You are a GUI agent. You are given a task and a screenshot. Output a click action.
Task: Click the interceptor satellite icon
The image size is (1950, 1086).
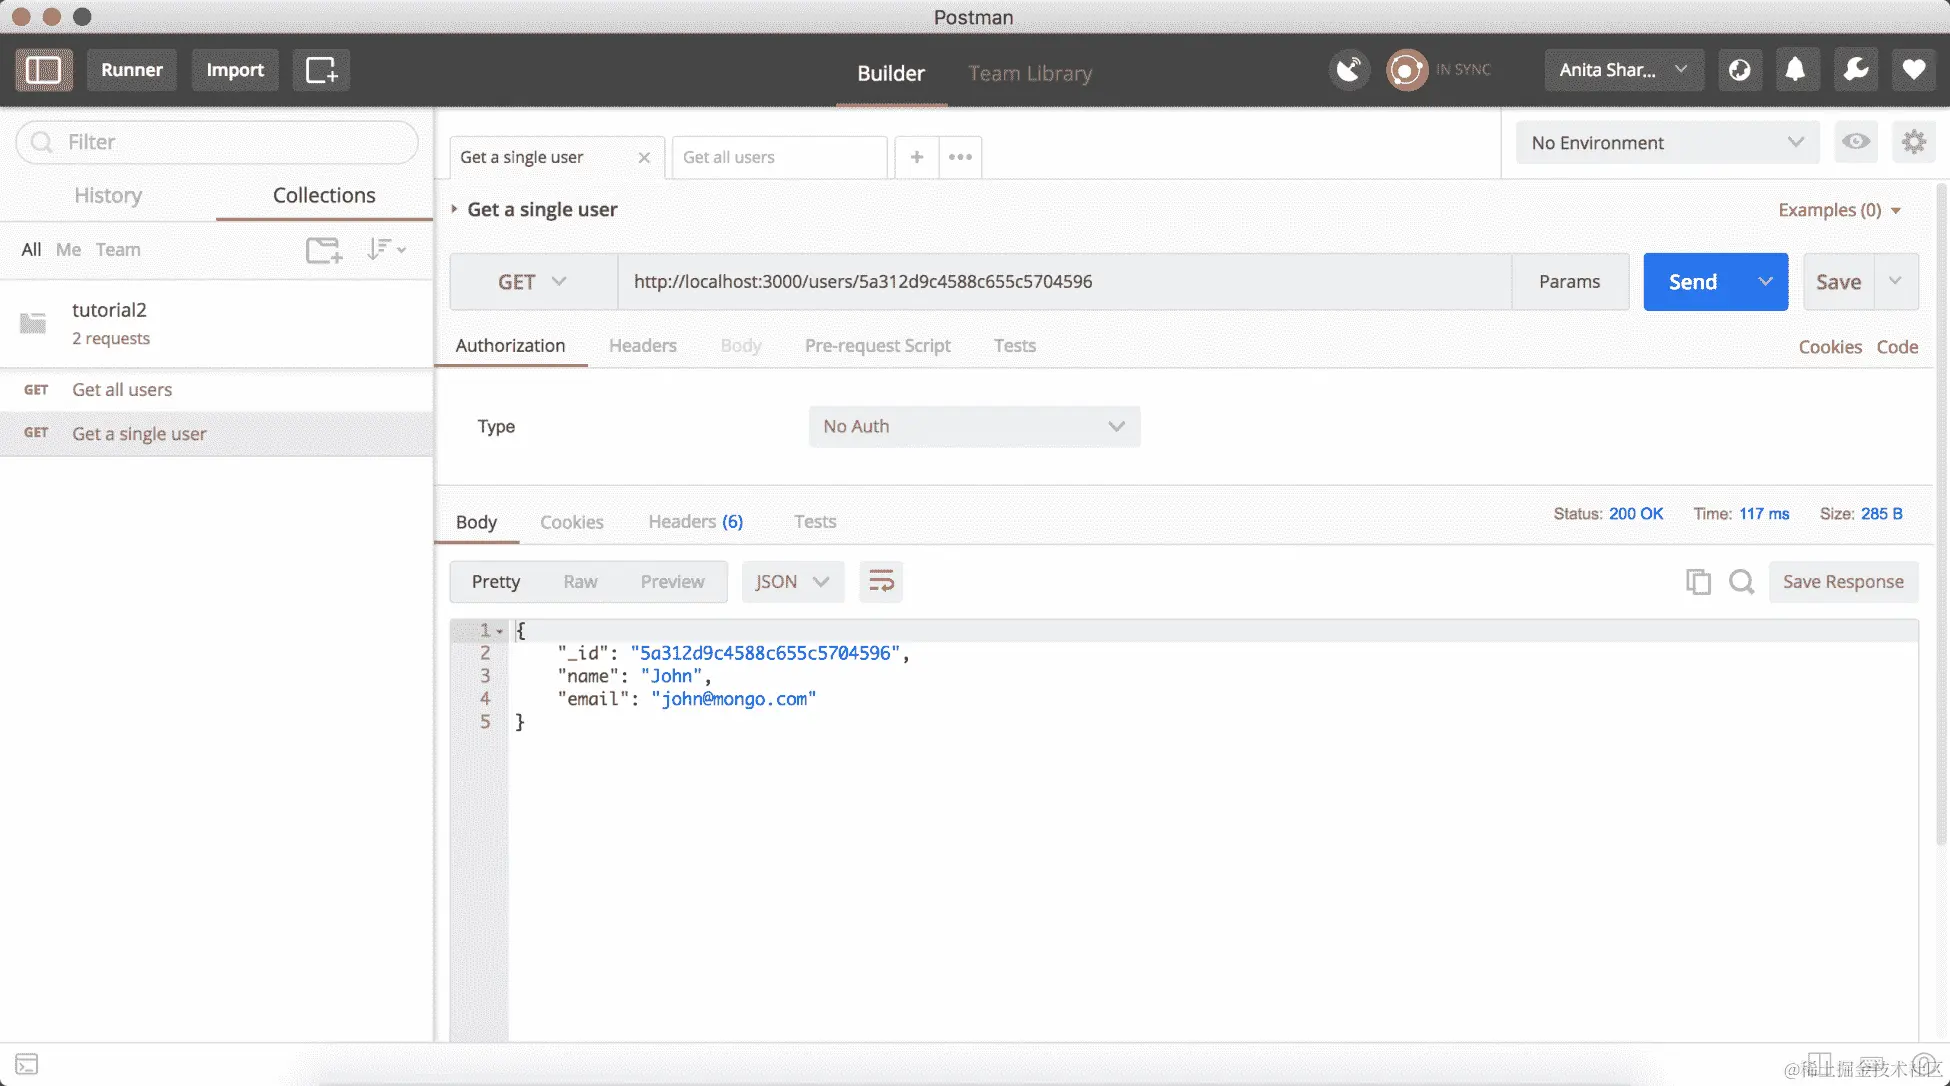pyautogui.click(x=1349, y=69)
